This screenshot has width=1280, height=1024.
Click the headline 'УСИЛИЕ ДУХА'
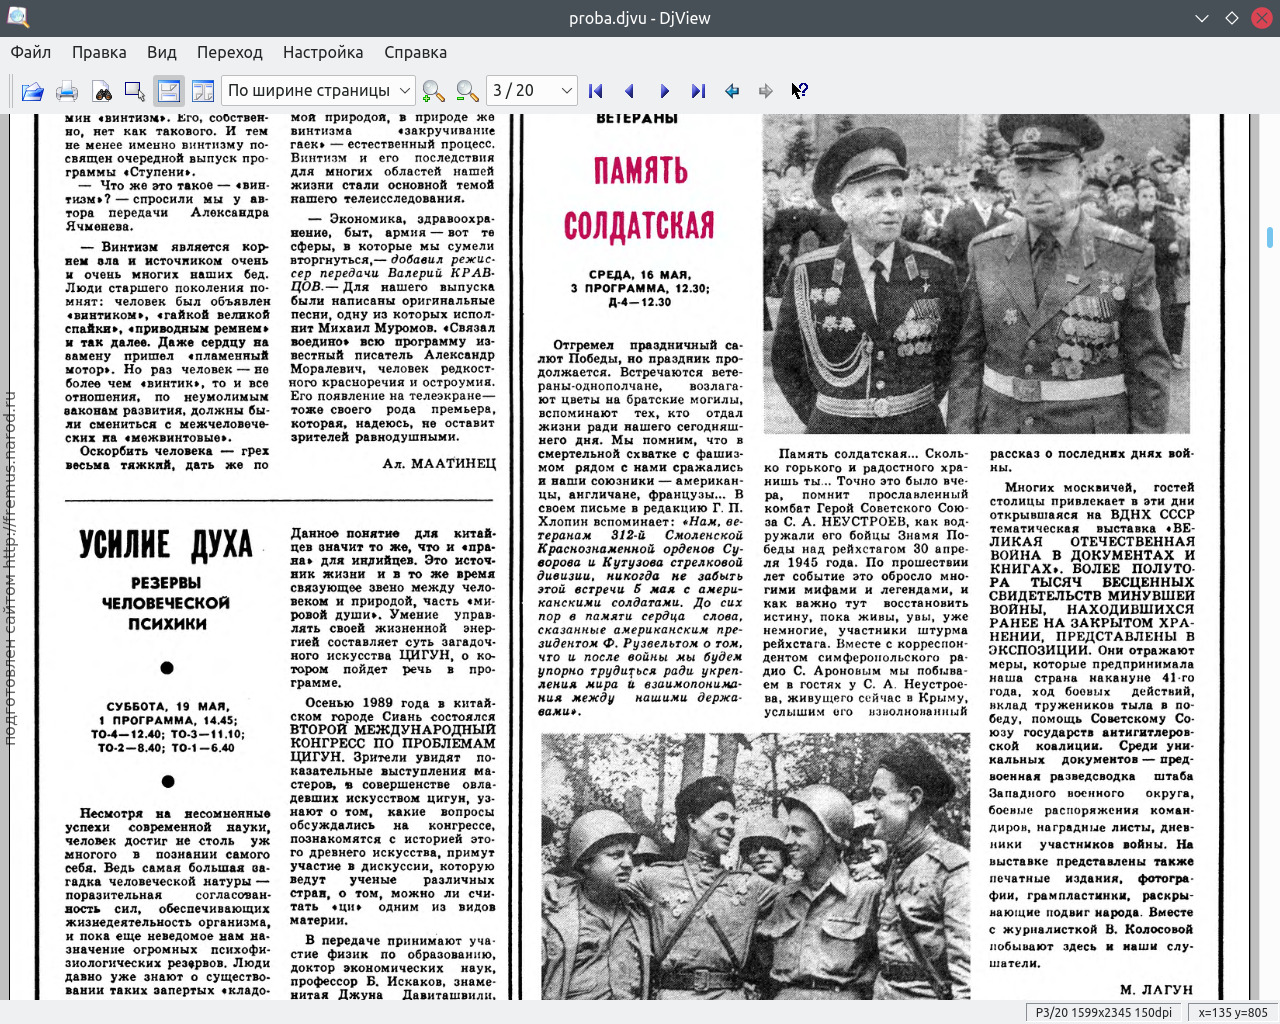pyautogui.click(x=166, y=545)
